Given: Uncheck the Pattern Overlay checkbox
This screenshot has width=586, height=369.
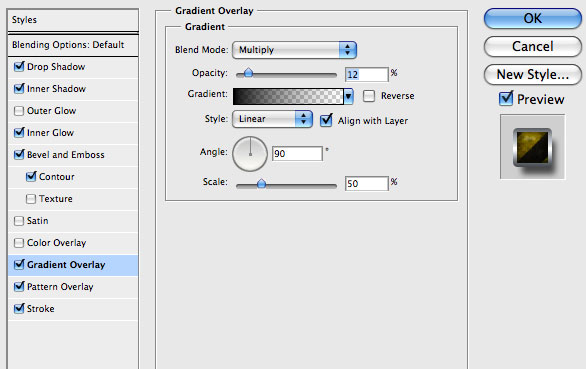Looking at the screenshot, I should coord(19,287).
